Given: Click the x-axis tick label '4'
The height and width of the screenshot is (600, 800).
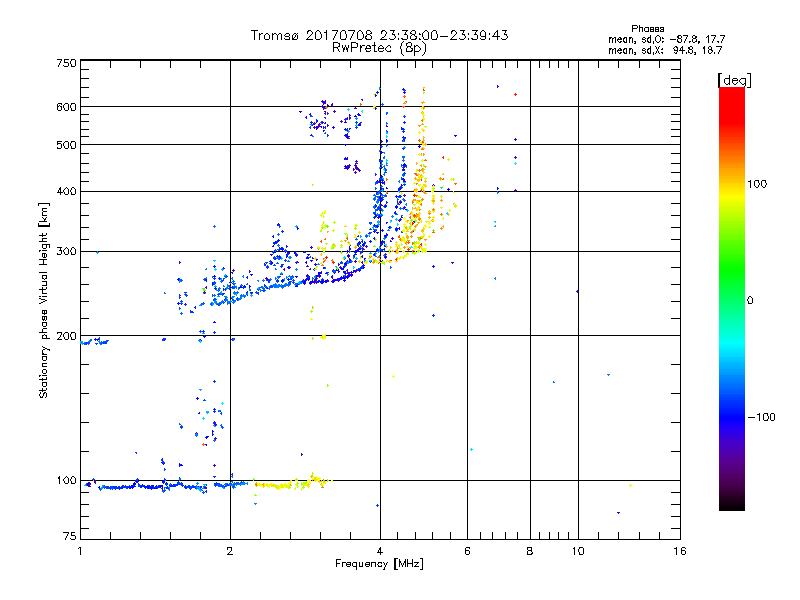Looking at the screenshot, I should 380,551.
